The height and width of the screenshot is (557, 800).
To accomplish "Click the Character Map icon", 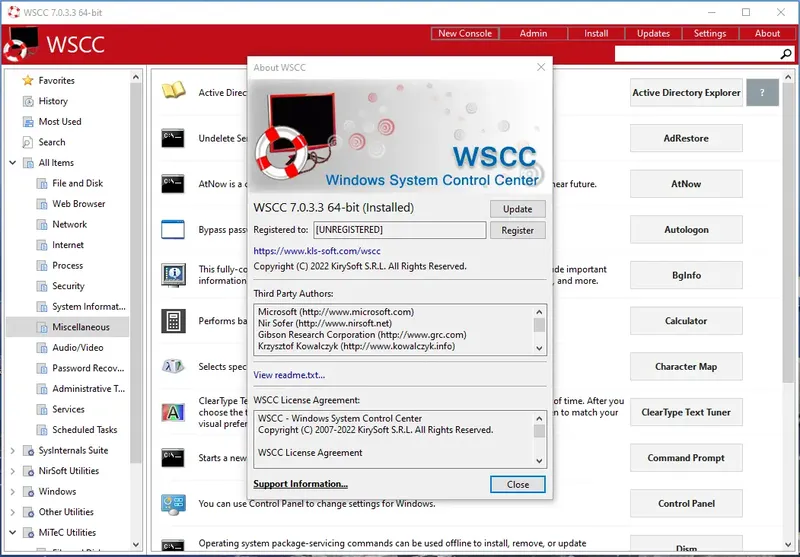I will tap(173, 366).
